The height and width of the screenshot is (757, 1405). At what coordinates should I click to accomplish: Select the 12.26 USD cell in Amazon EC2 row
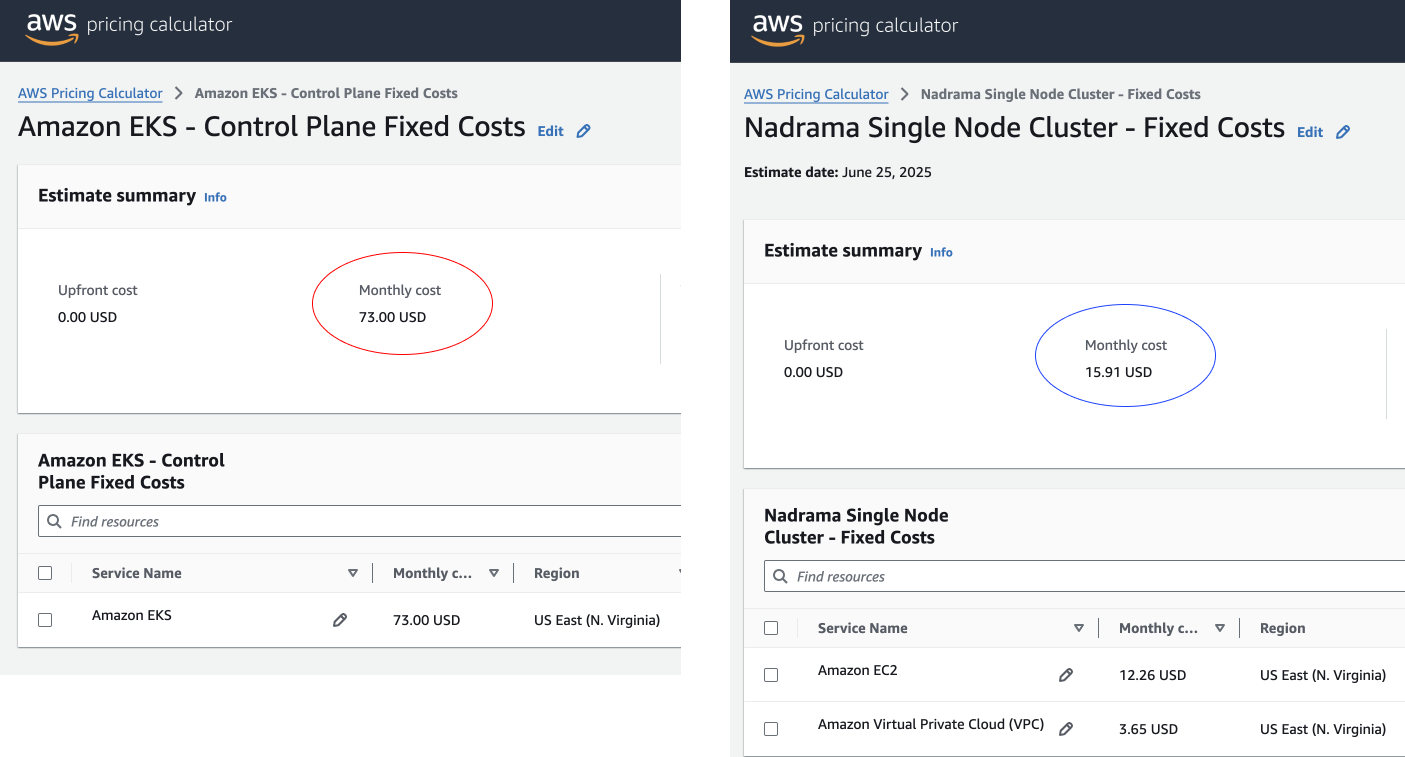click(1152, 675)
